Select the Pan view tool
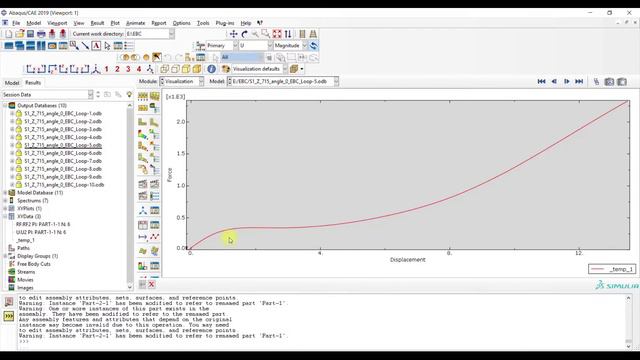 233,34
